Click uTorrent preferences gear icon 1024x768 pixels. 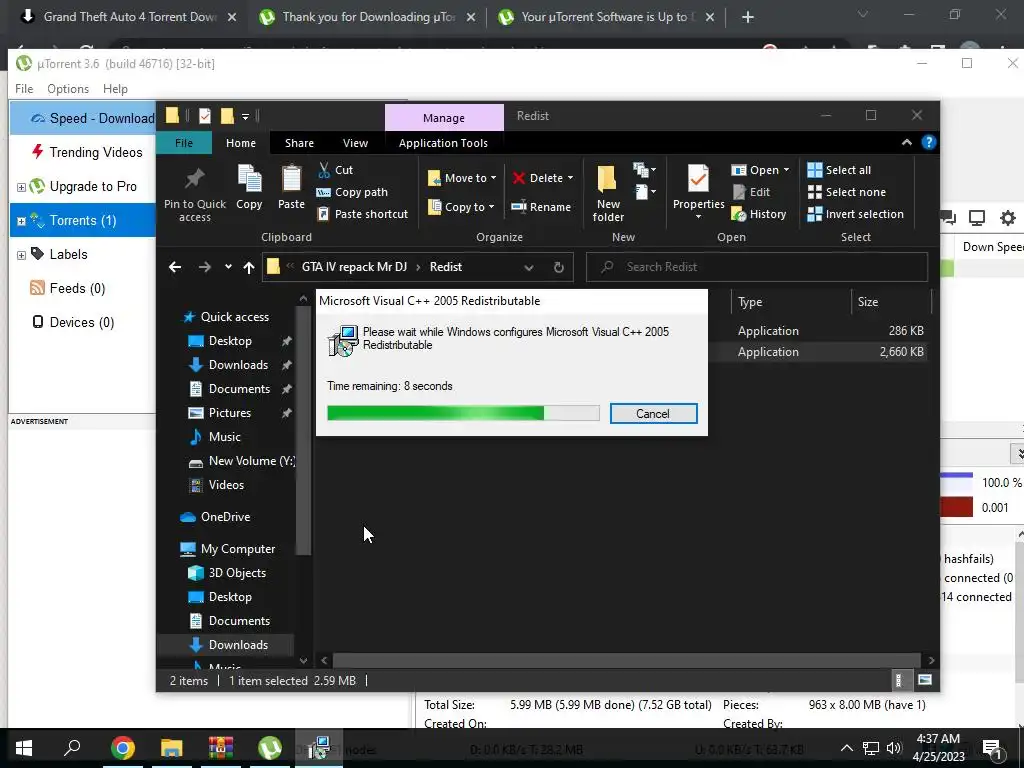pyautogui.click(x=1008, y=218)
